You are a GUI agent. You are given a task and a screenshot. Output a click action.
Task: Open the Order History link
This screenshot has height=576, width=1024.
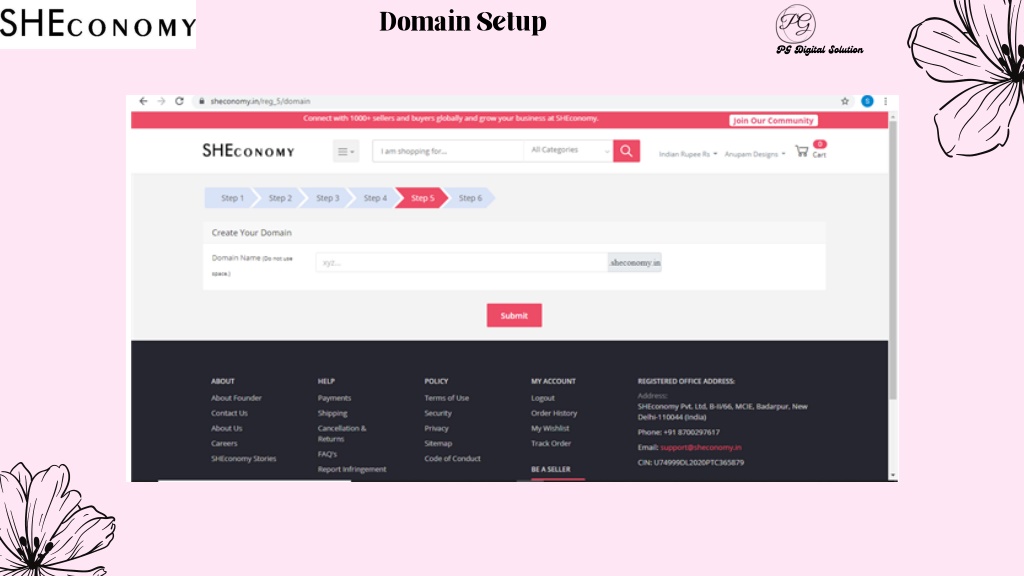[x=554, y=413]
